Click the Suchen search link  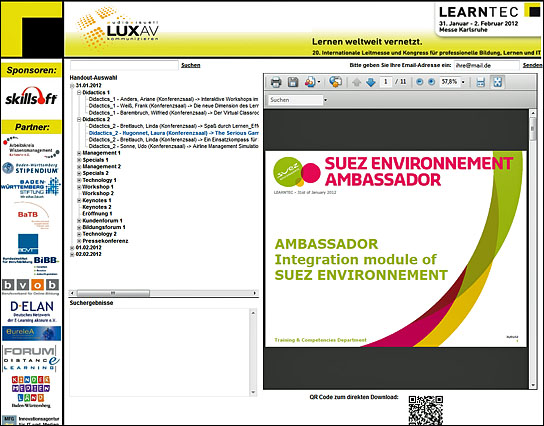pos(190,65)
